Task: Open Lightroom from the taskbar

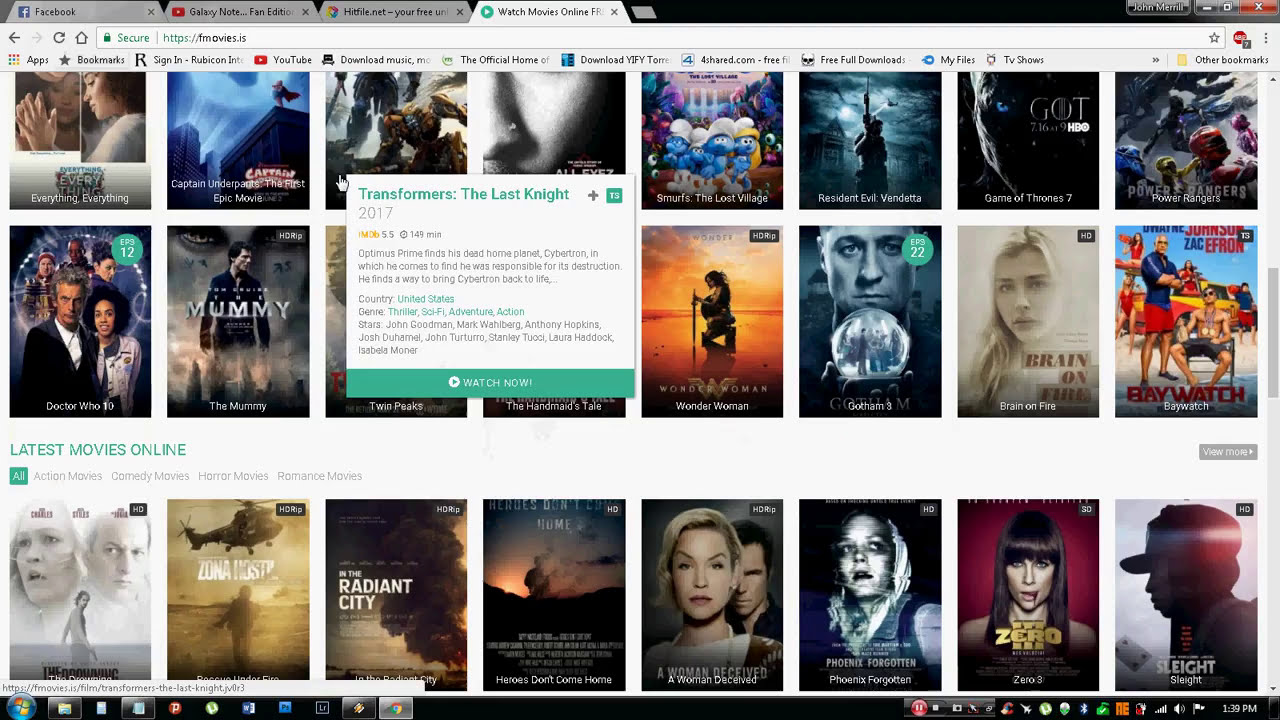Action: click(322, 708)
